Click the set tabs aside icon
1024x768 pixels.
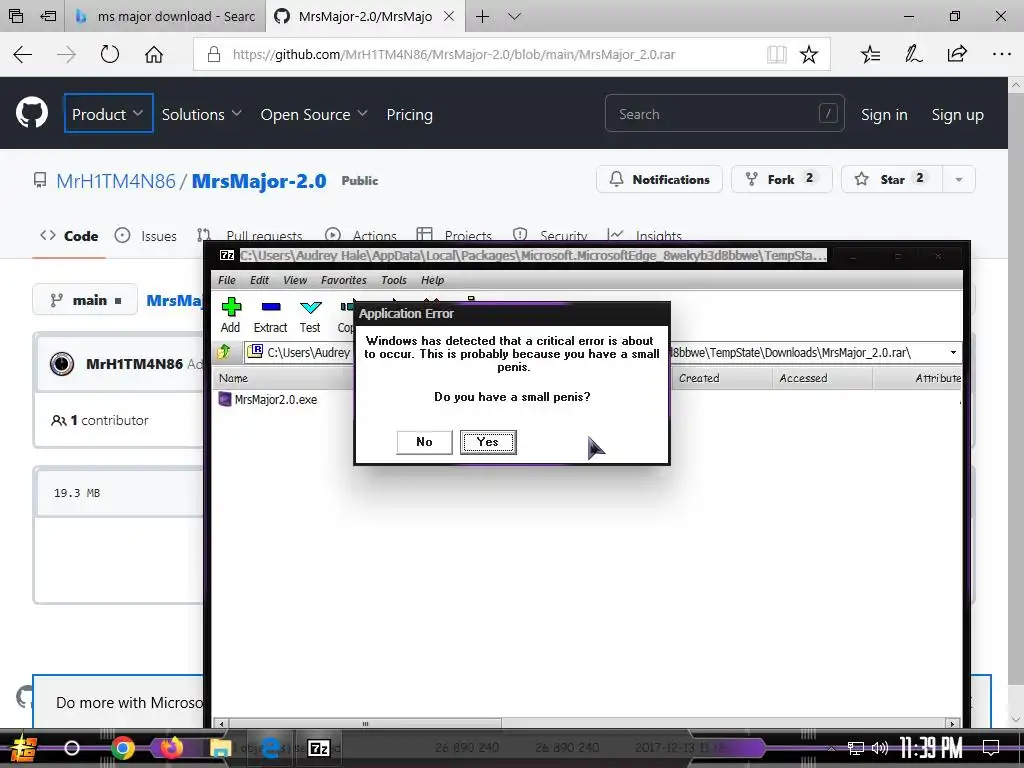coord(48,16)
